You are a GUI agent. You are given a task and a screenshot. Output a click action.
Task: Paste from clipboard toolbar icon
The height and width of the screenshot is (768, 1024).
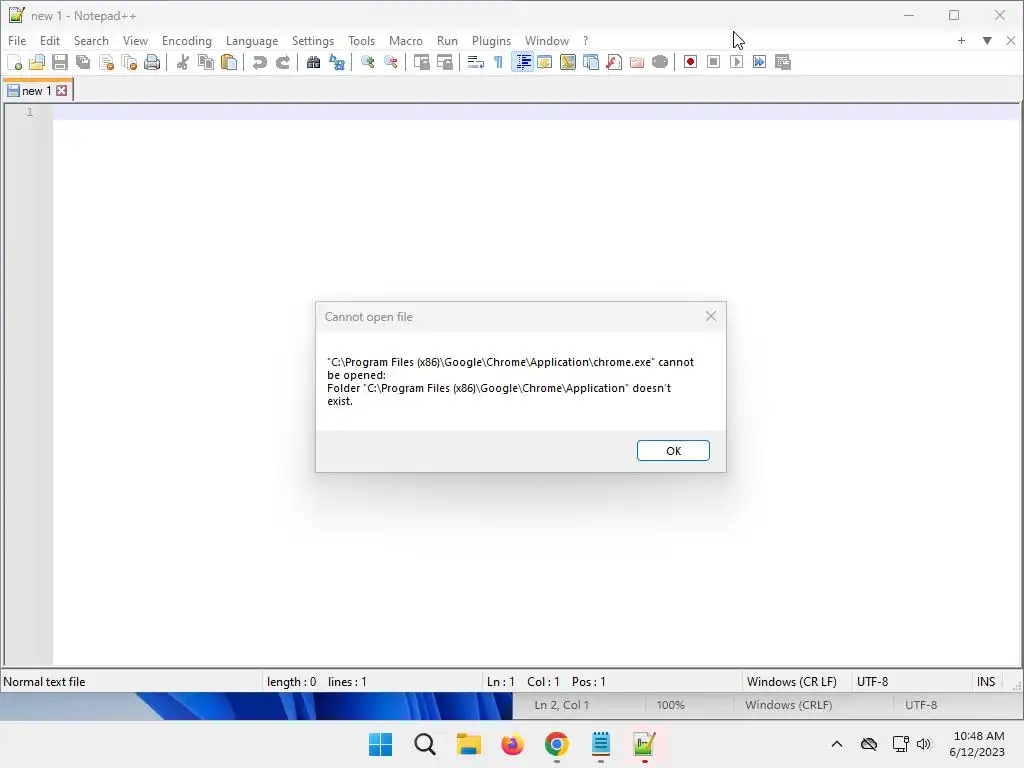click(229, 62)
